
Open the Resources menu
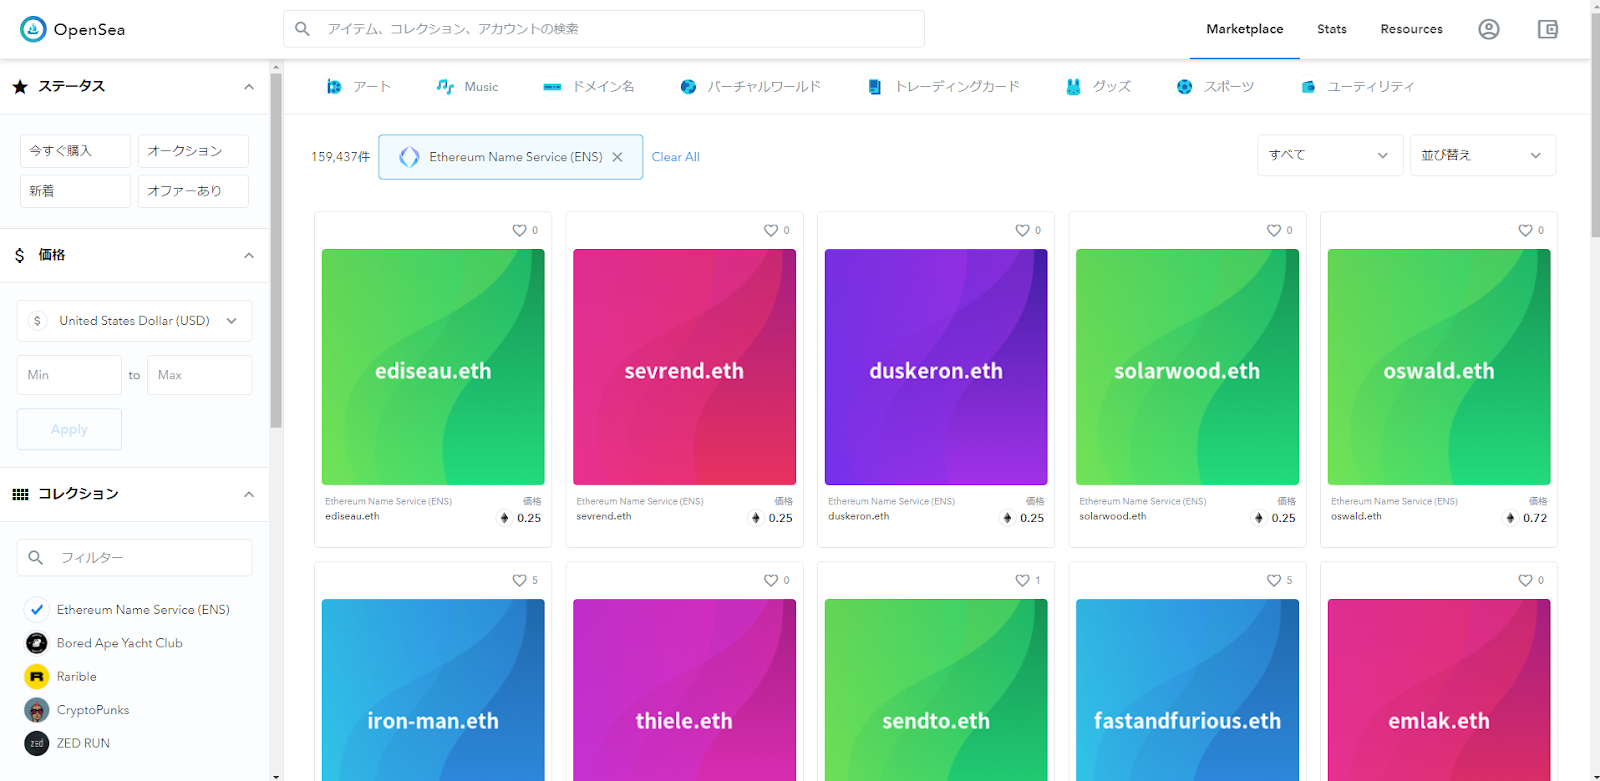1412,29
